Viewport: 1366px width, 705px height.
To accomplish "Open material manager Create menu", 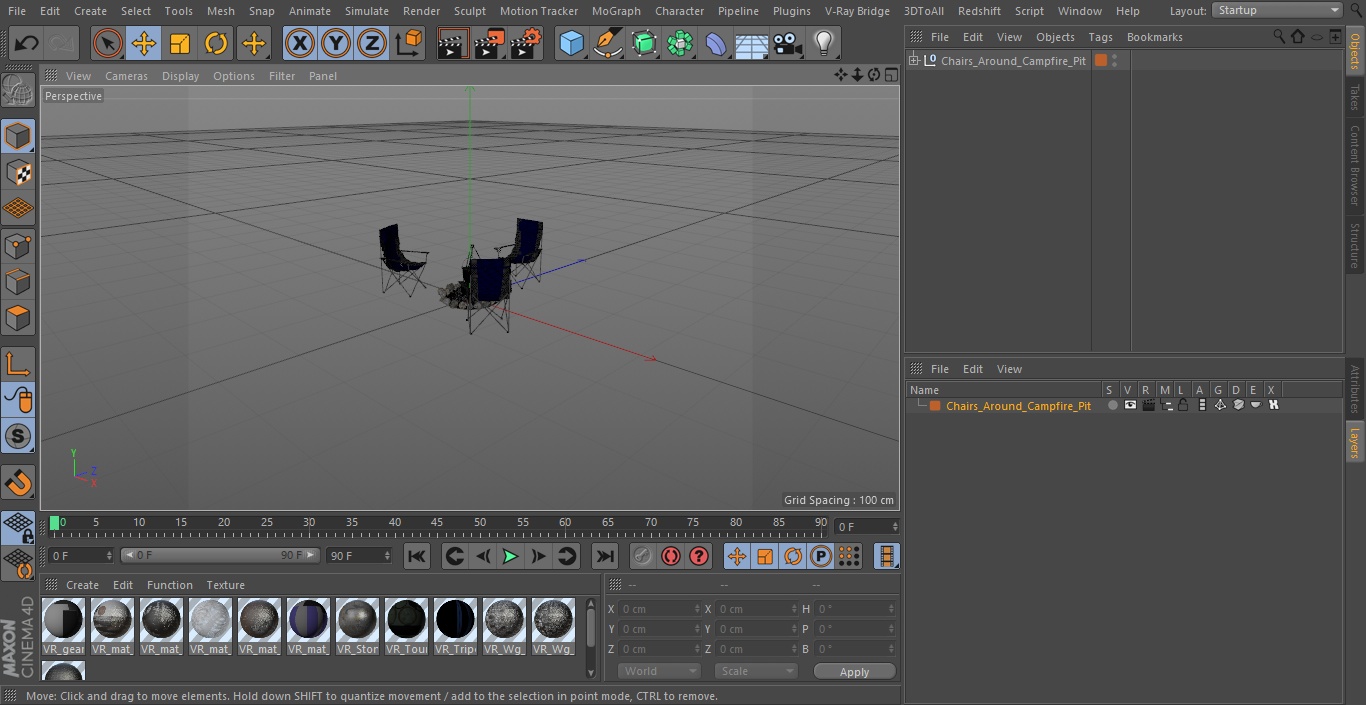I will pos(82,585).
